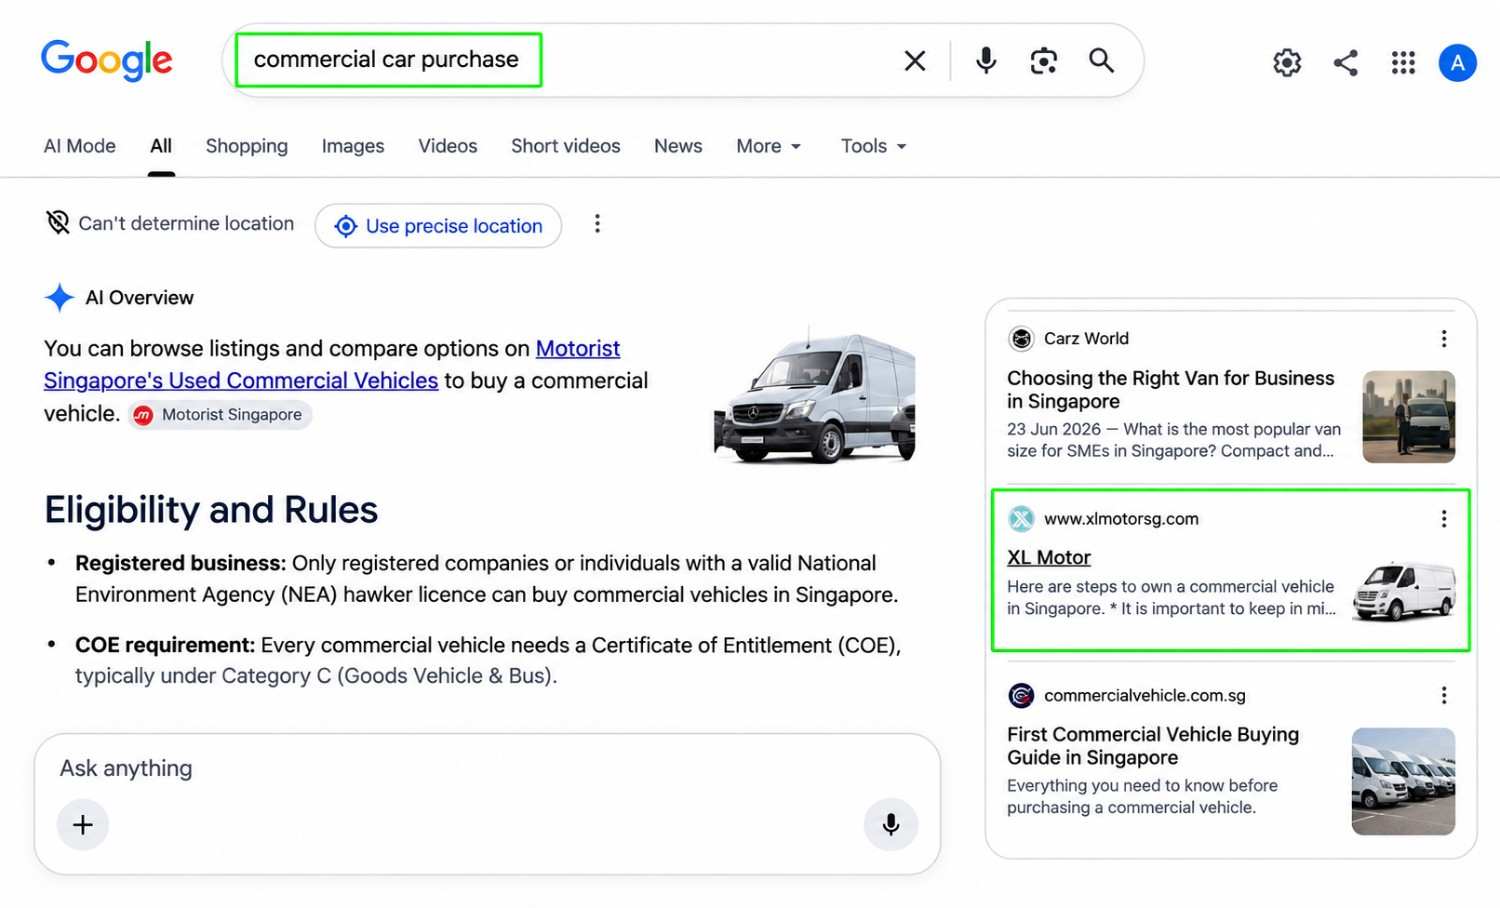The height and width of the screenshot is (908, 1500).
Task: Click the XL Motor white van thumbnail
Action: pyautogui.click(x=1404, y=591)
